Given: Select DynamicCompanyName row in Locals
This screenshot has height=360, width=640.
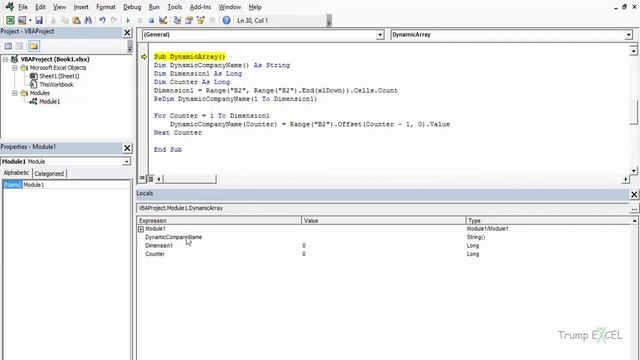Looking at the screenshot, I should [385, 237].
